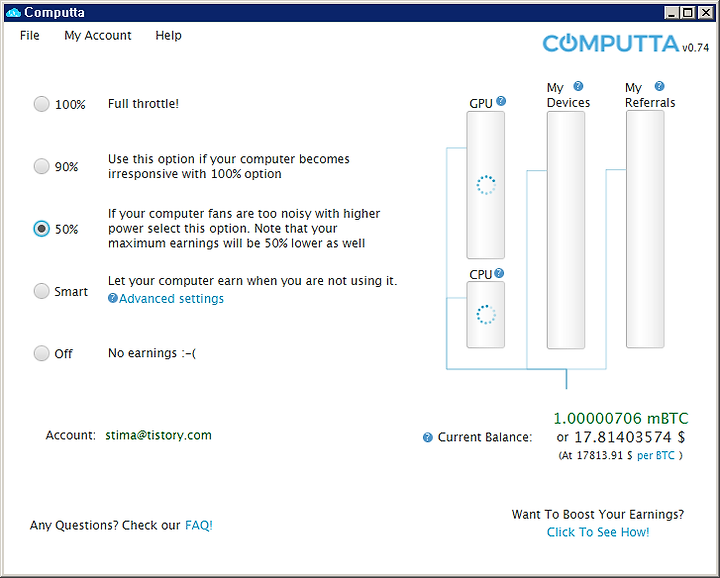This screenshot has height=578, width=720.
Task: Click the GPU loading spinner
Action: [486, 185]
